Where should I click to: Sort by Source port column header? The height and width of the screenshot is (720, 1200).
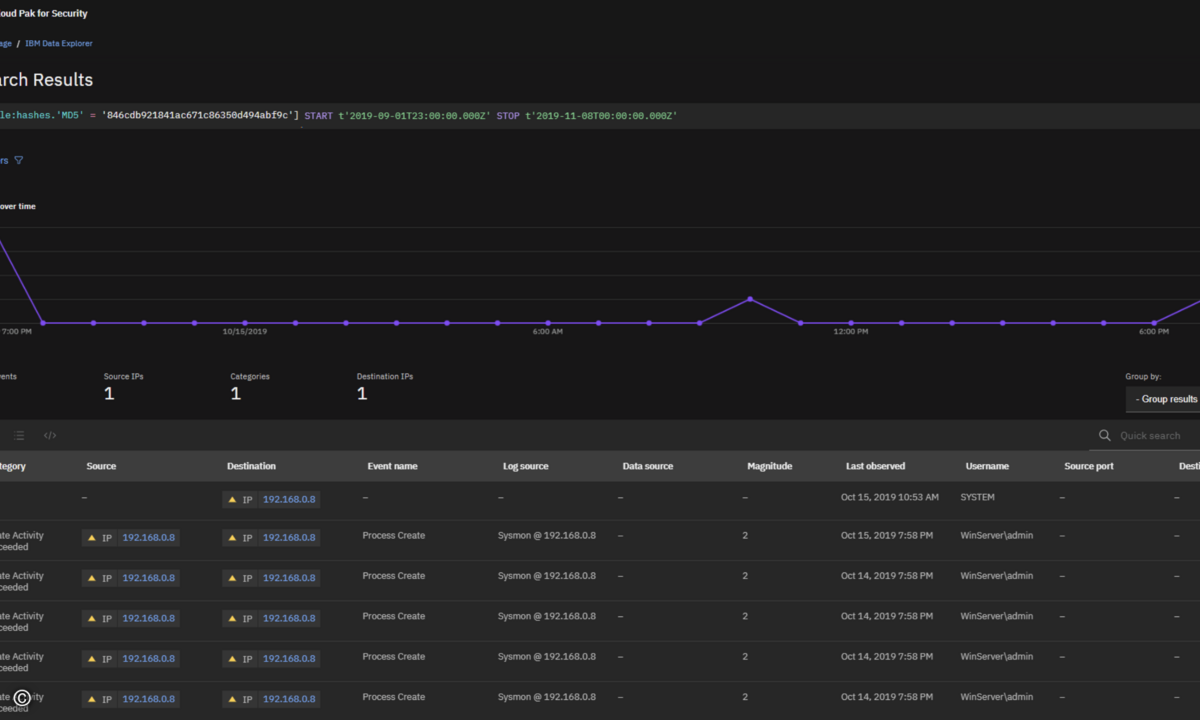tap(1089, 466)
